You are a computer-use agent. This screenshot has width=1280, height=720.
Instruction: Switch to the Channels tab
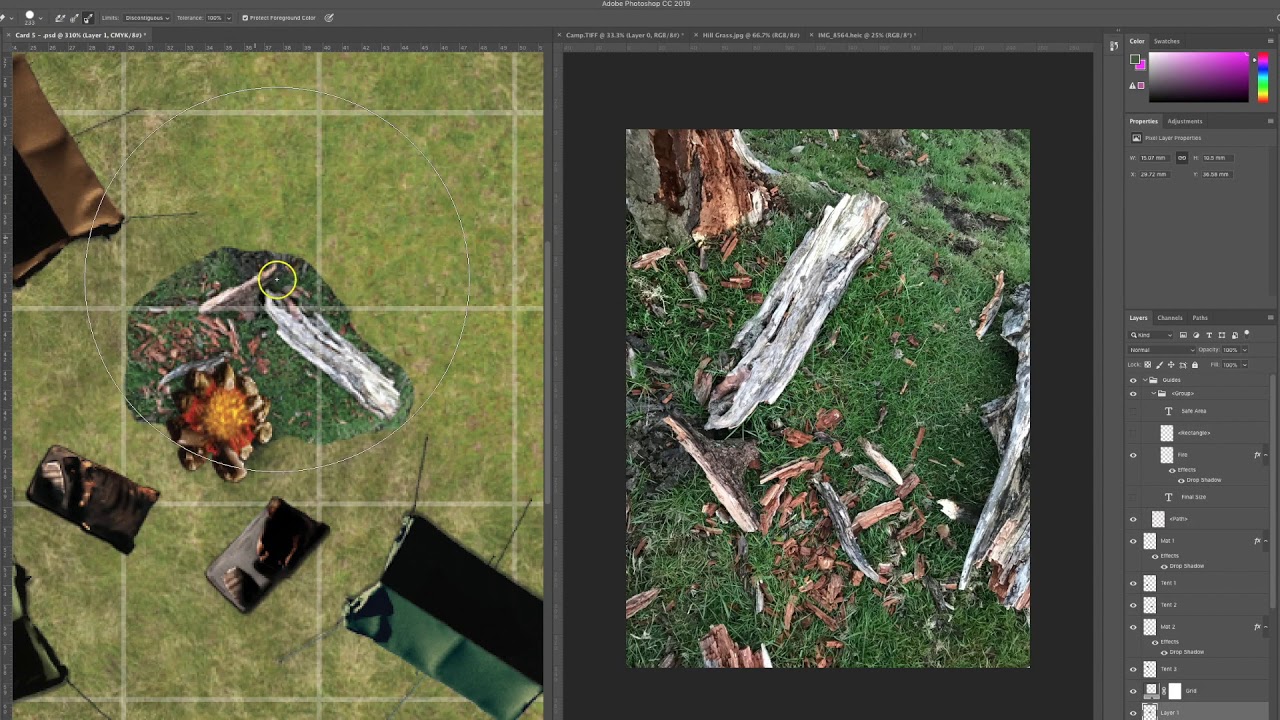coord(1170,318)
